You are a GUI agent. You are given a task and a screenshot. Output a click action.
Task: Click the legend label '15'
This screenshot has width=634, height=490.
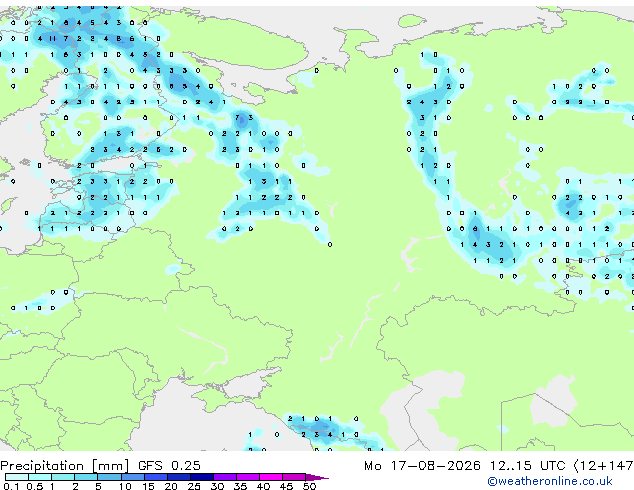point(148,486)
